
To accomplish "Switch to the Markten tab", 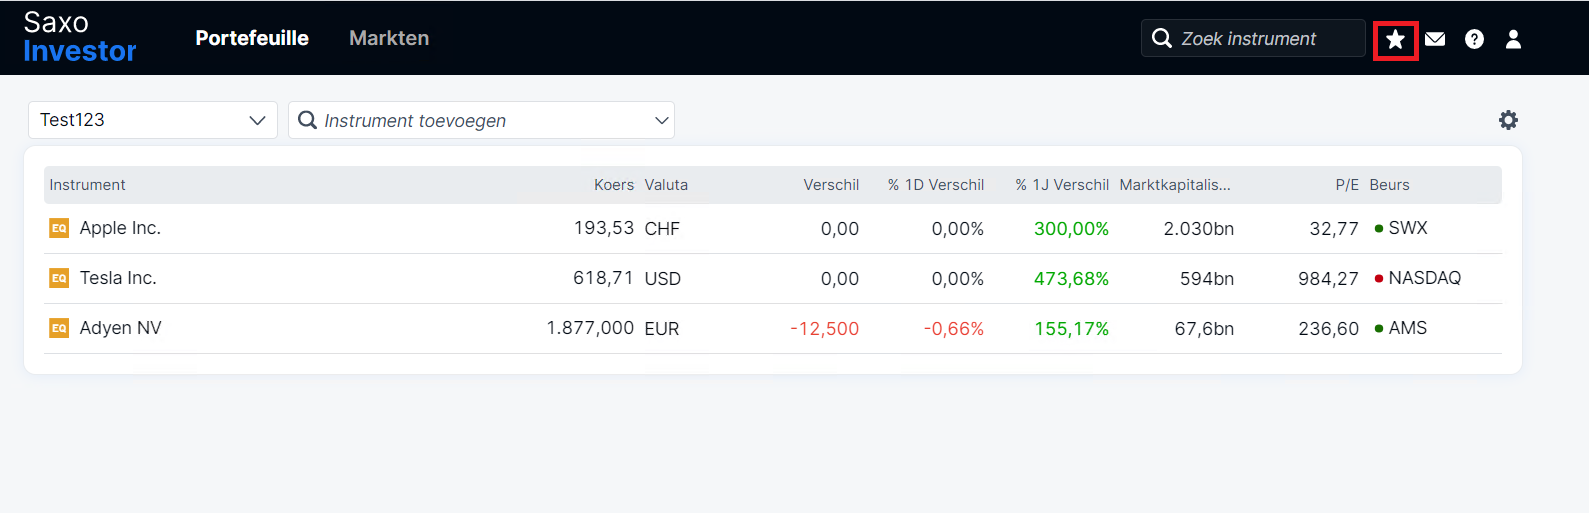I will point(389,38).
